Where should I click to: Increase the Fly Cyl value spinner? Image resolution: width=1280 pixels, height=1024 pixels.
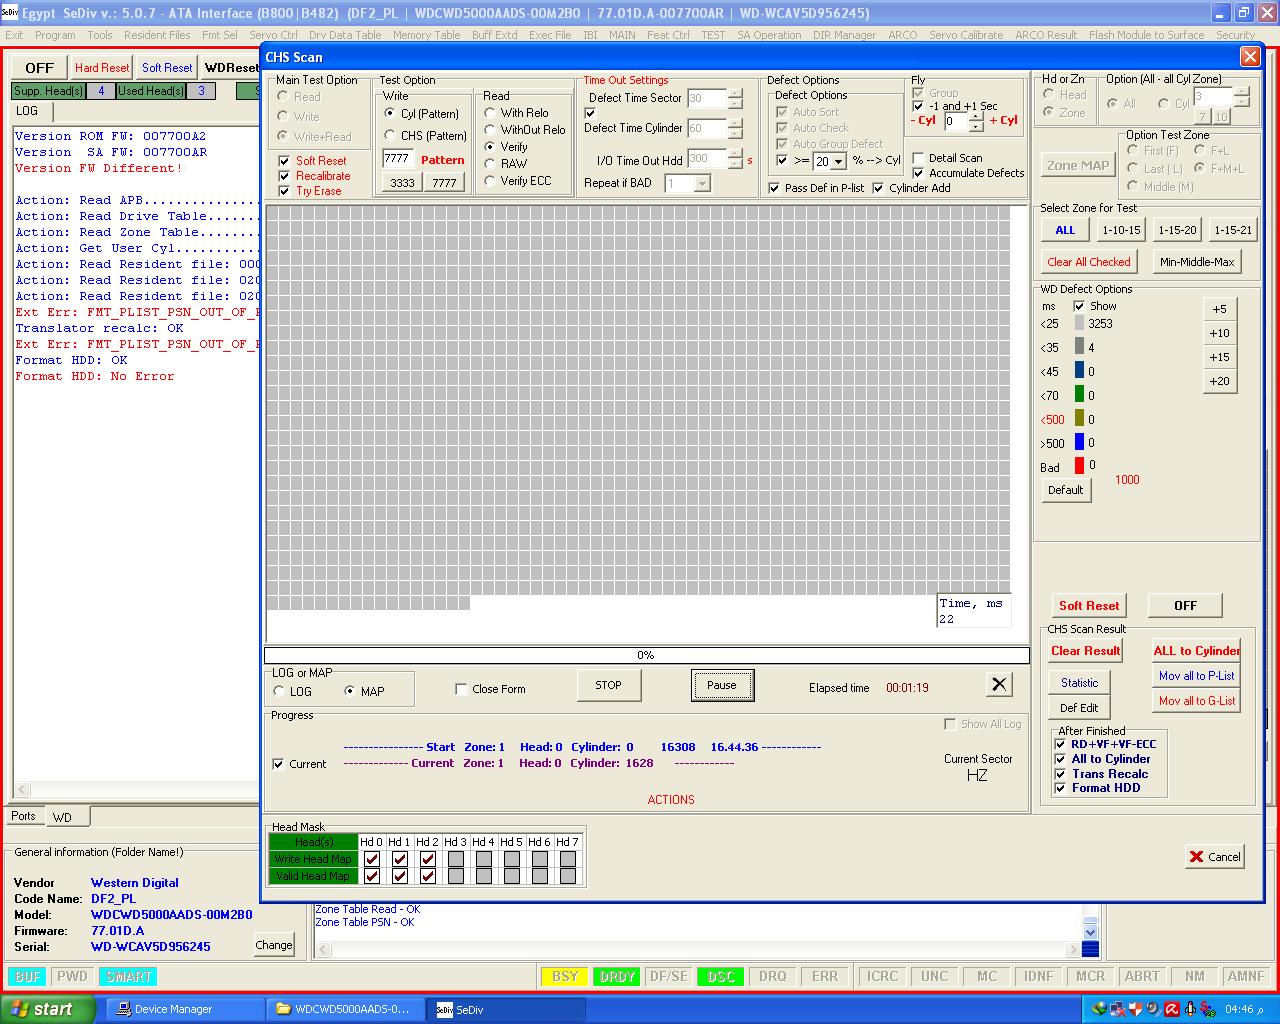tap(977, 117)
